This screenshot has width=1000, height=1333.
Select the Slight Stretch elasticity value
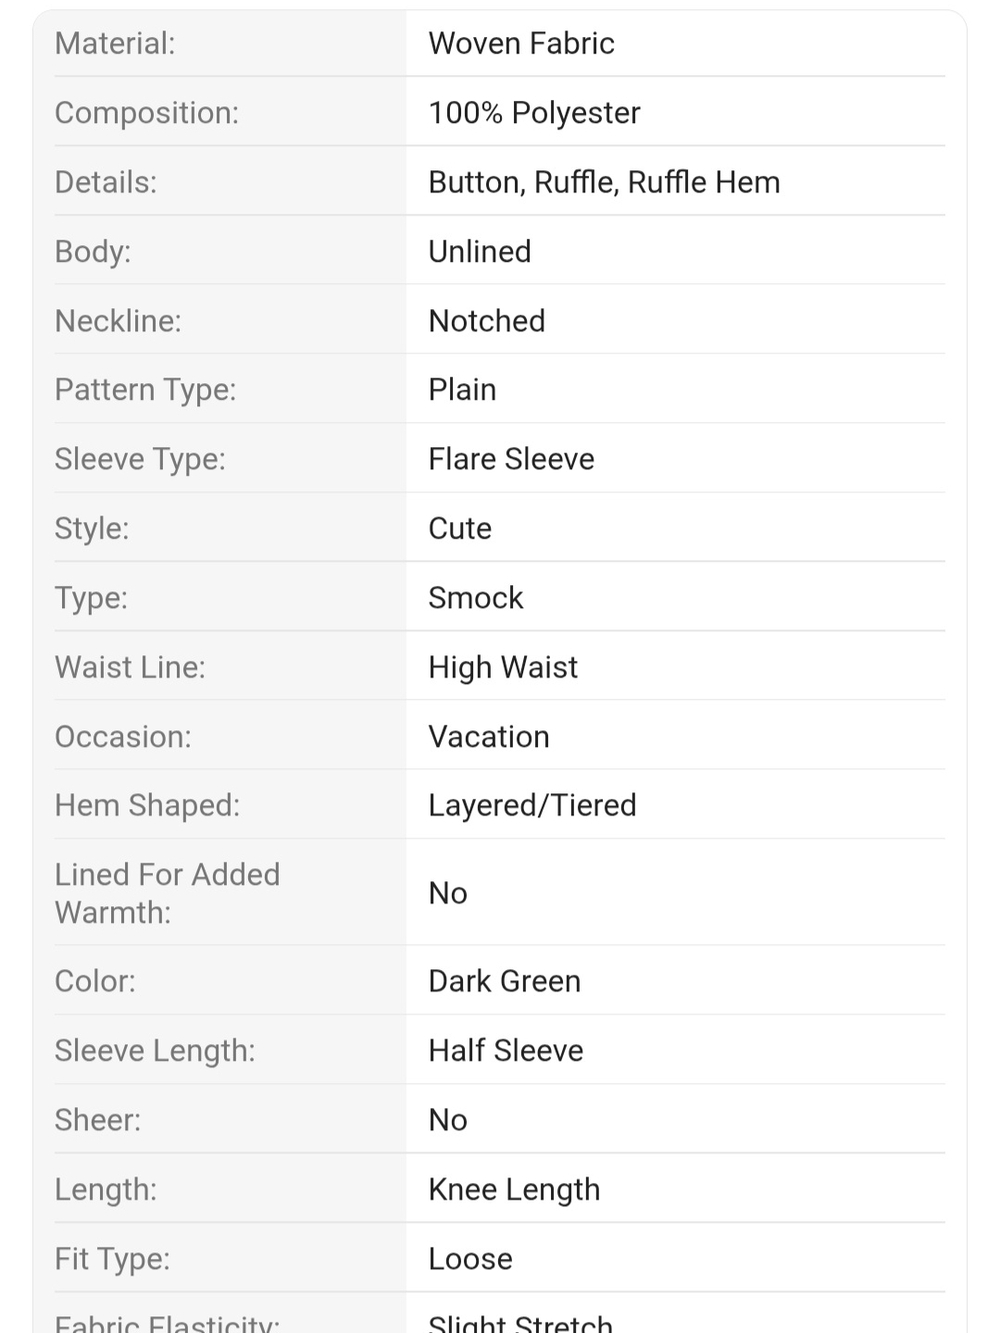(520, 1322)
